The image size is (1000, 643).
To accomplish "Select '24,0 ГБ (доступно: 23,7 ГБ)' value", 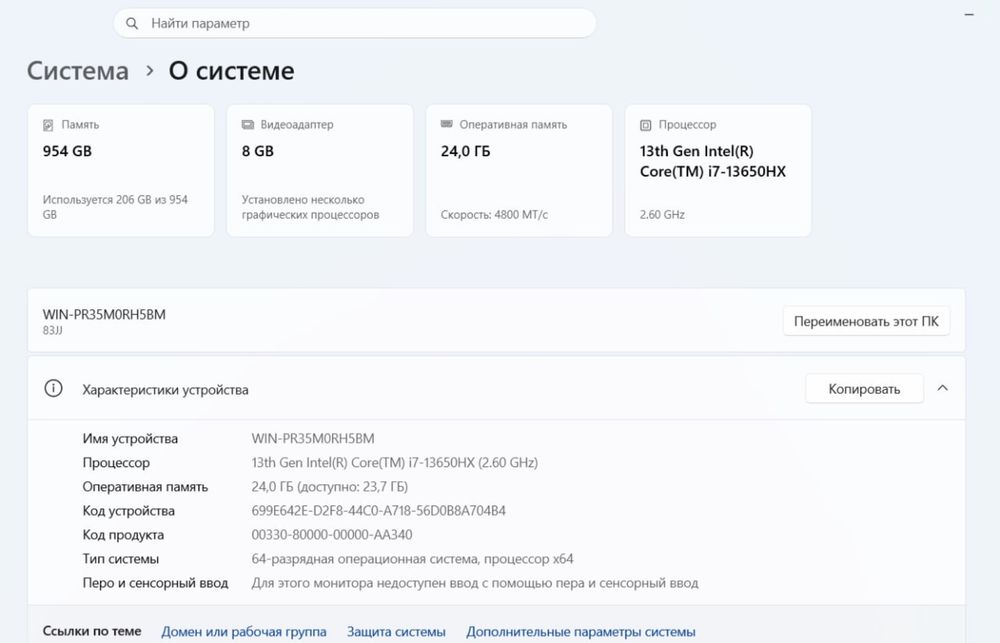I will pyautogui.click(x=330, y=487).
